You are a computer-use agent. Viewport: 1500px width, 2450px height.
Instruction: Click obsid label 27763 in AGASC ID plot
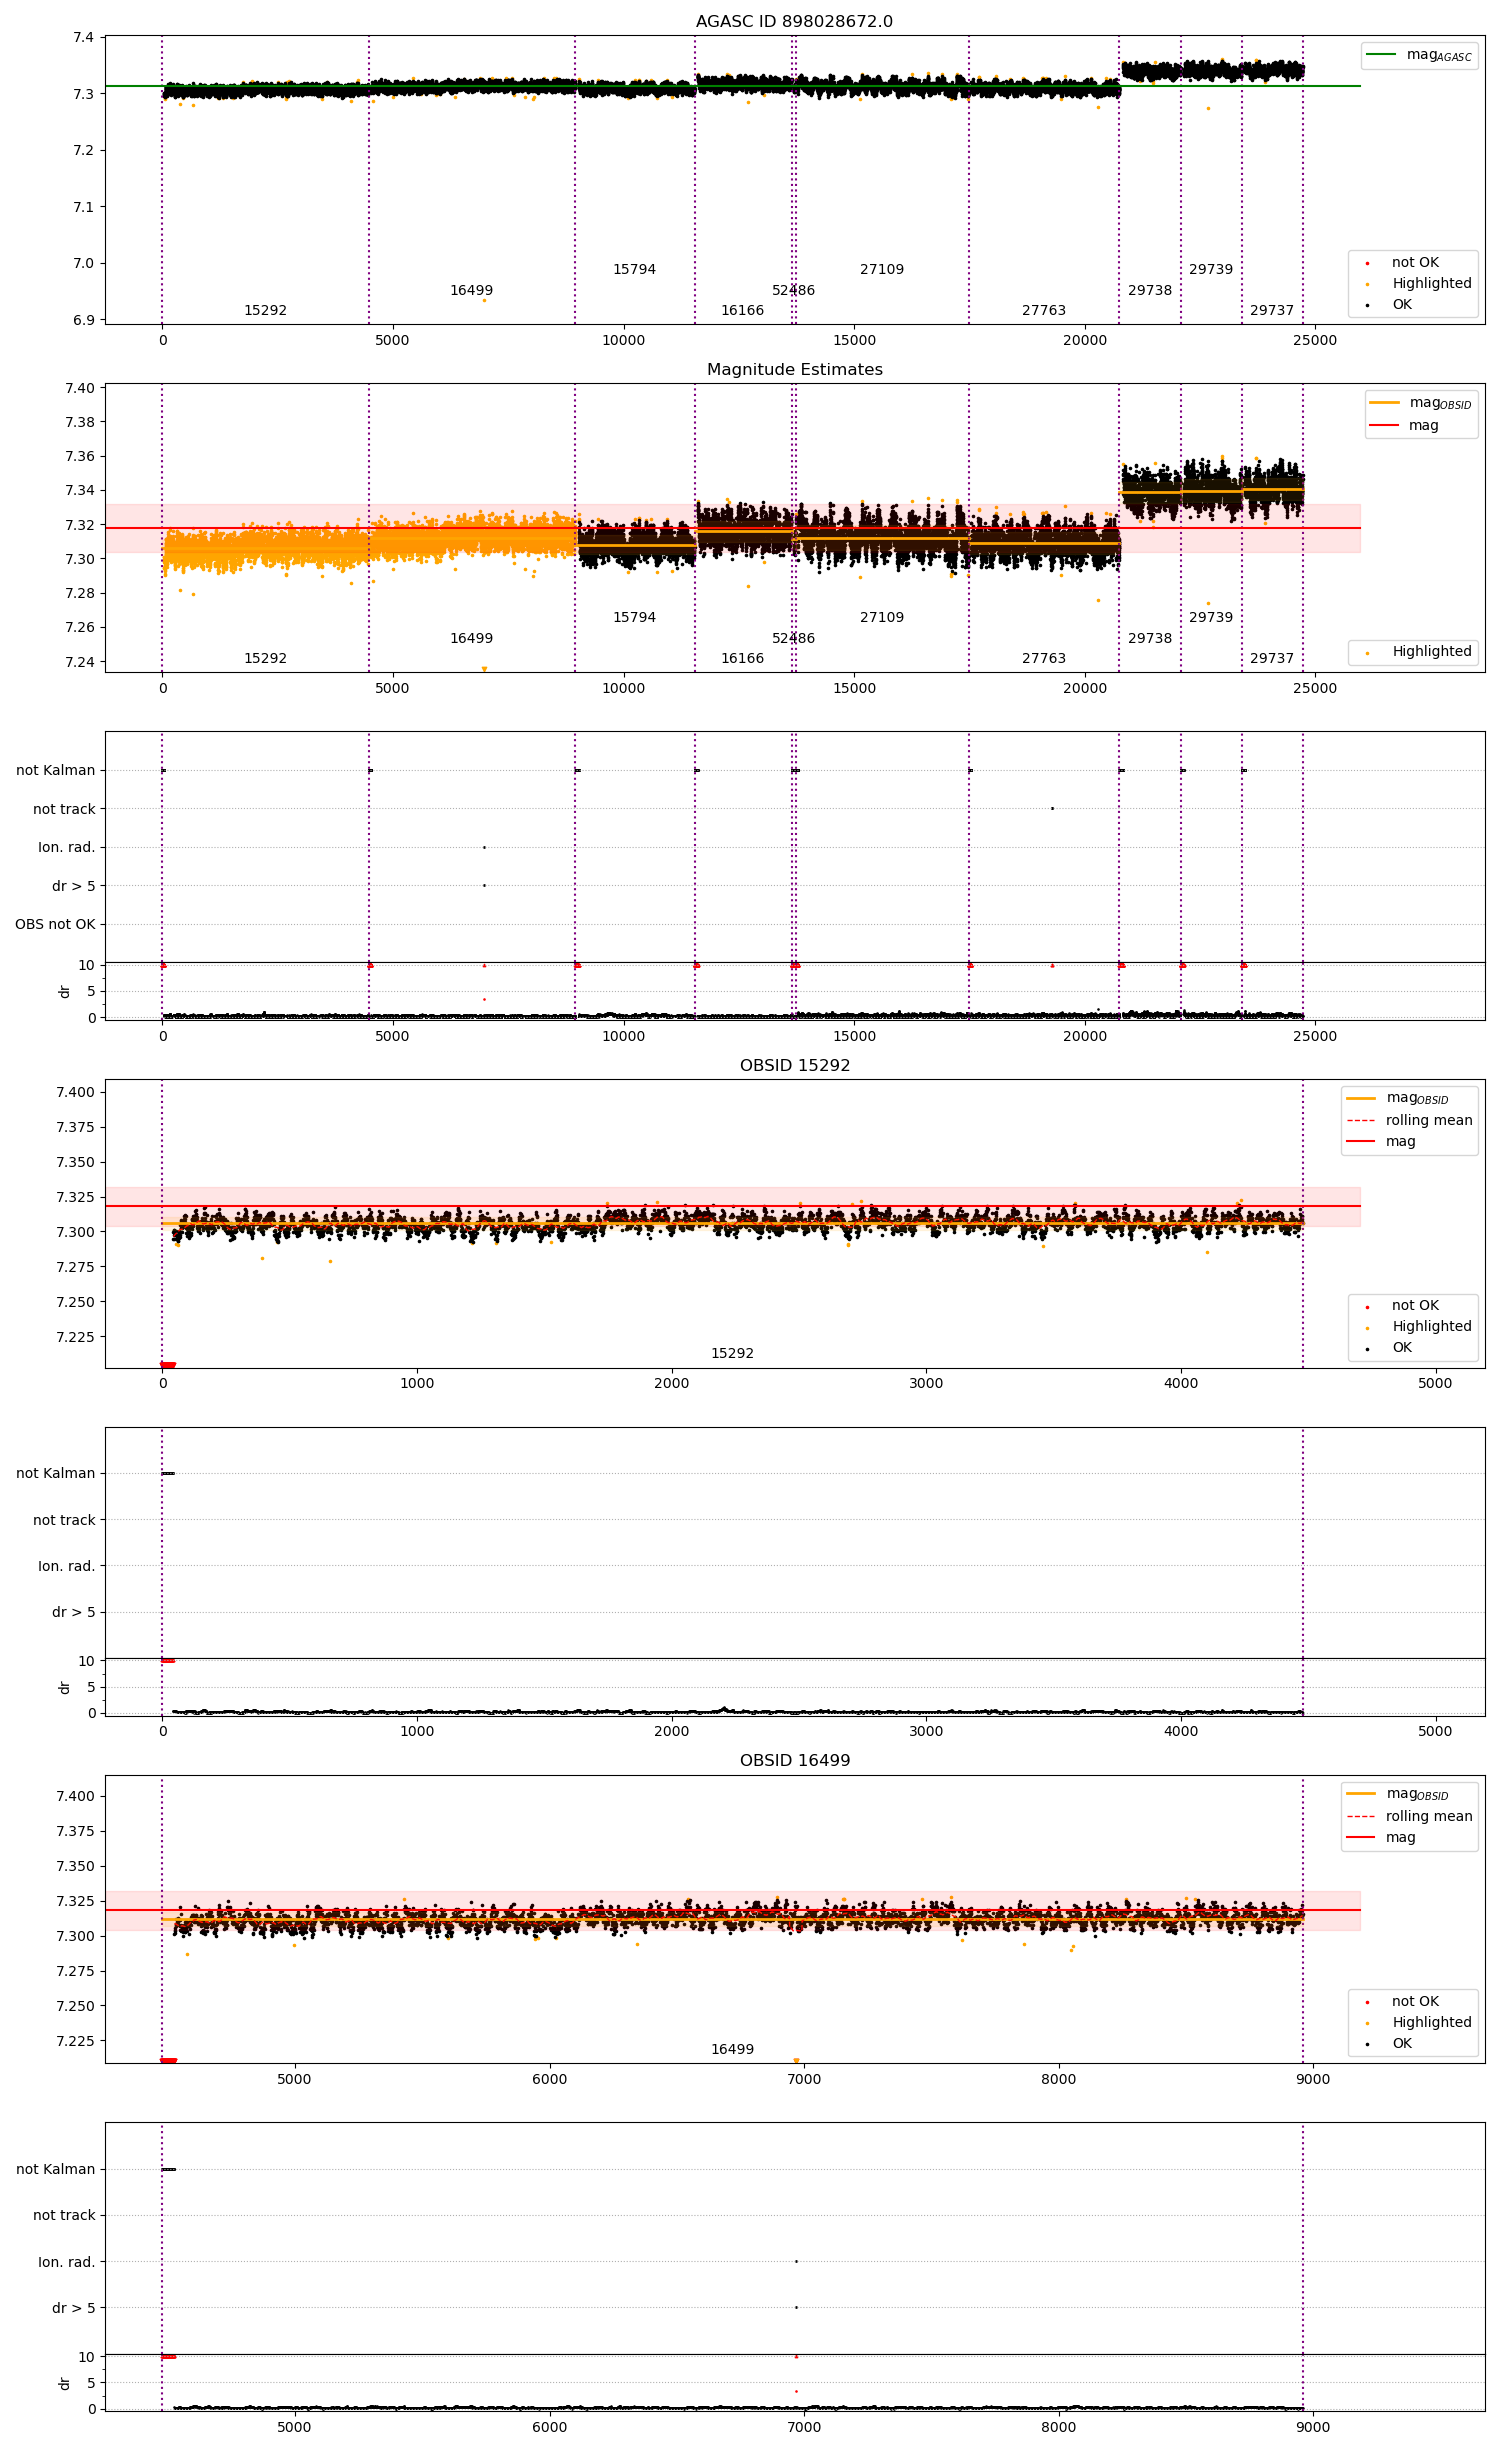point(1044,310)
